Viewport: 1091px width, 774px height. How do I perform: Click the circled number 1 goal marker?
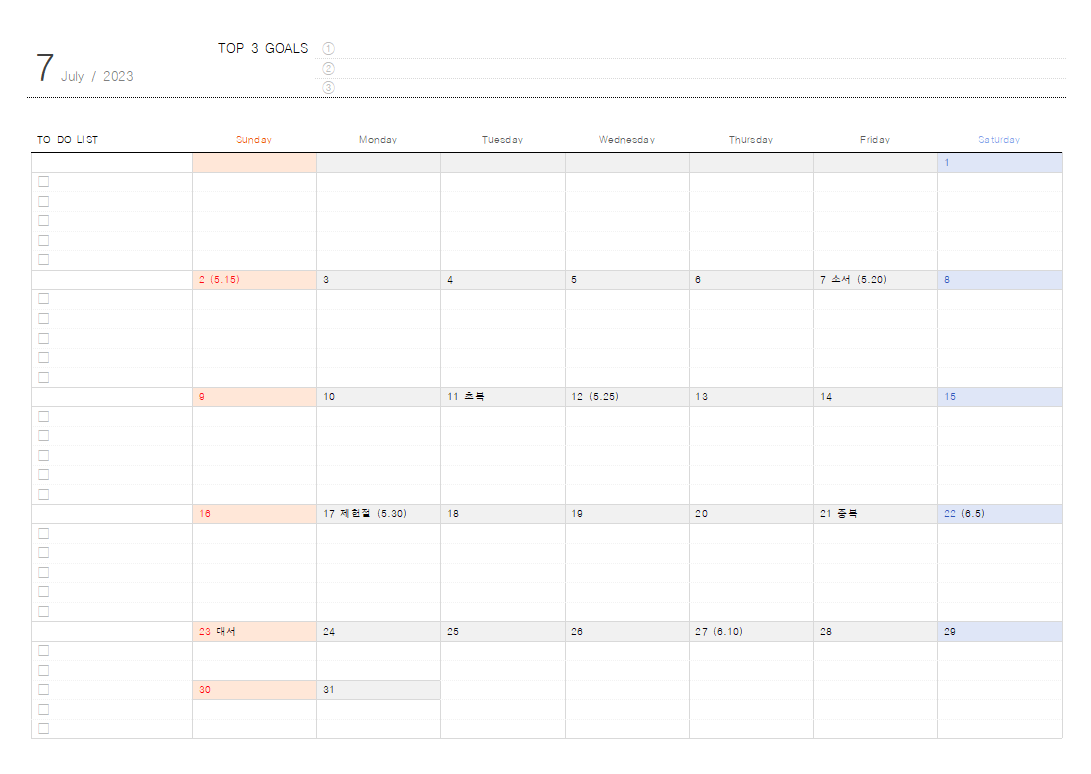(328, 48)
